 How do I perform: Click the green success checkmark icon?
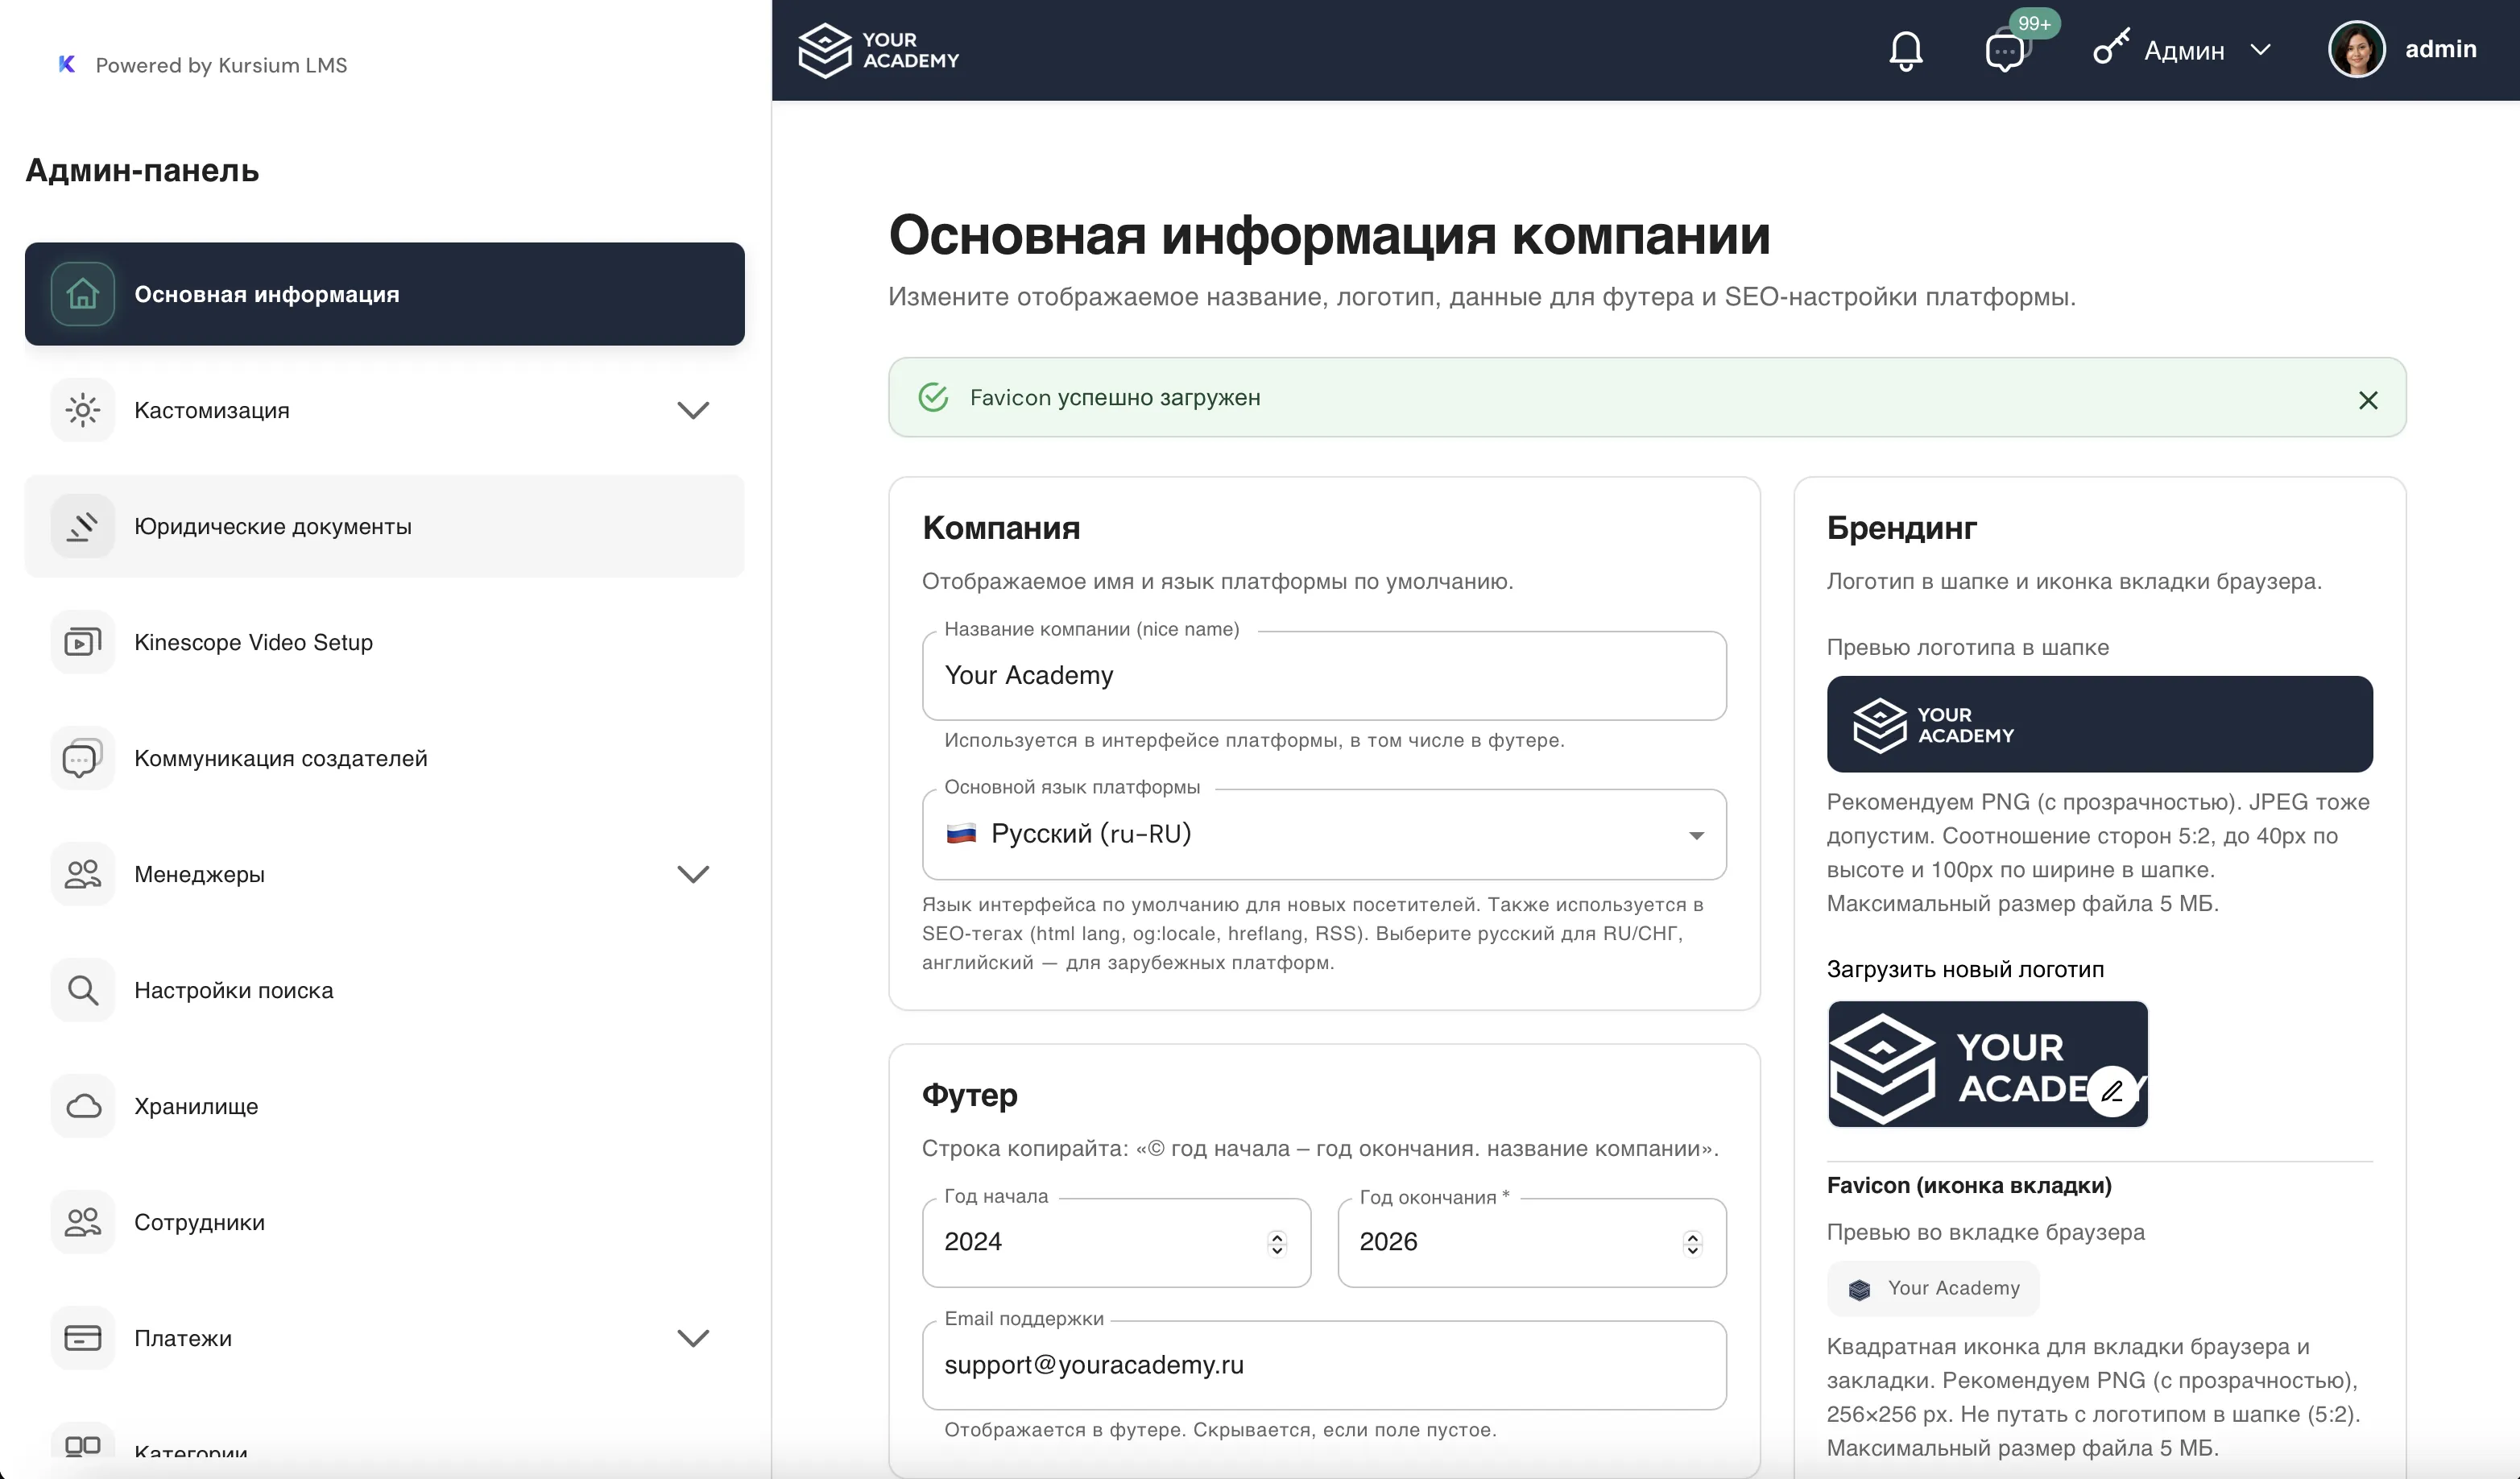point(933,397)
